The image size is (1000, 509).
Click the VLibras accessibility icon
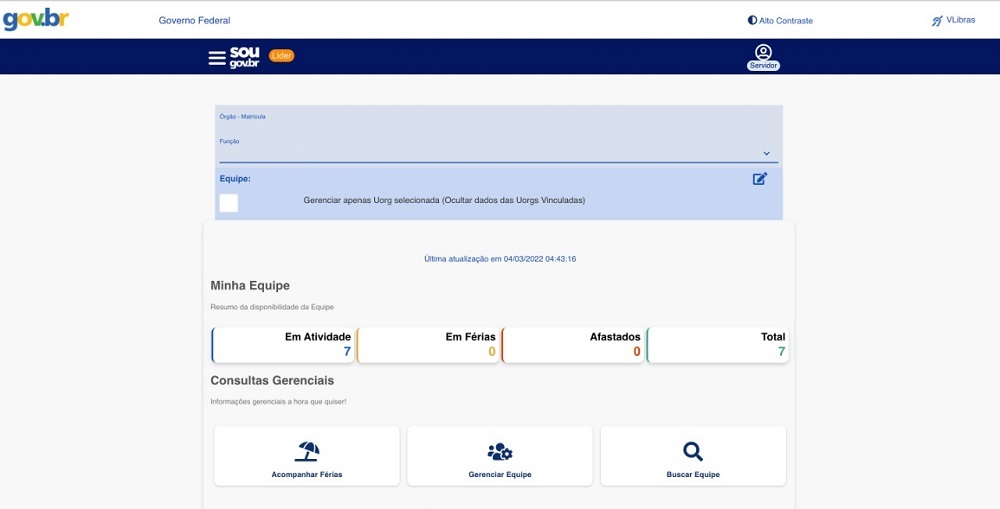pos(937,20)
